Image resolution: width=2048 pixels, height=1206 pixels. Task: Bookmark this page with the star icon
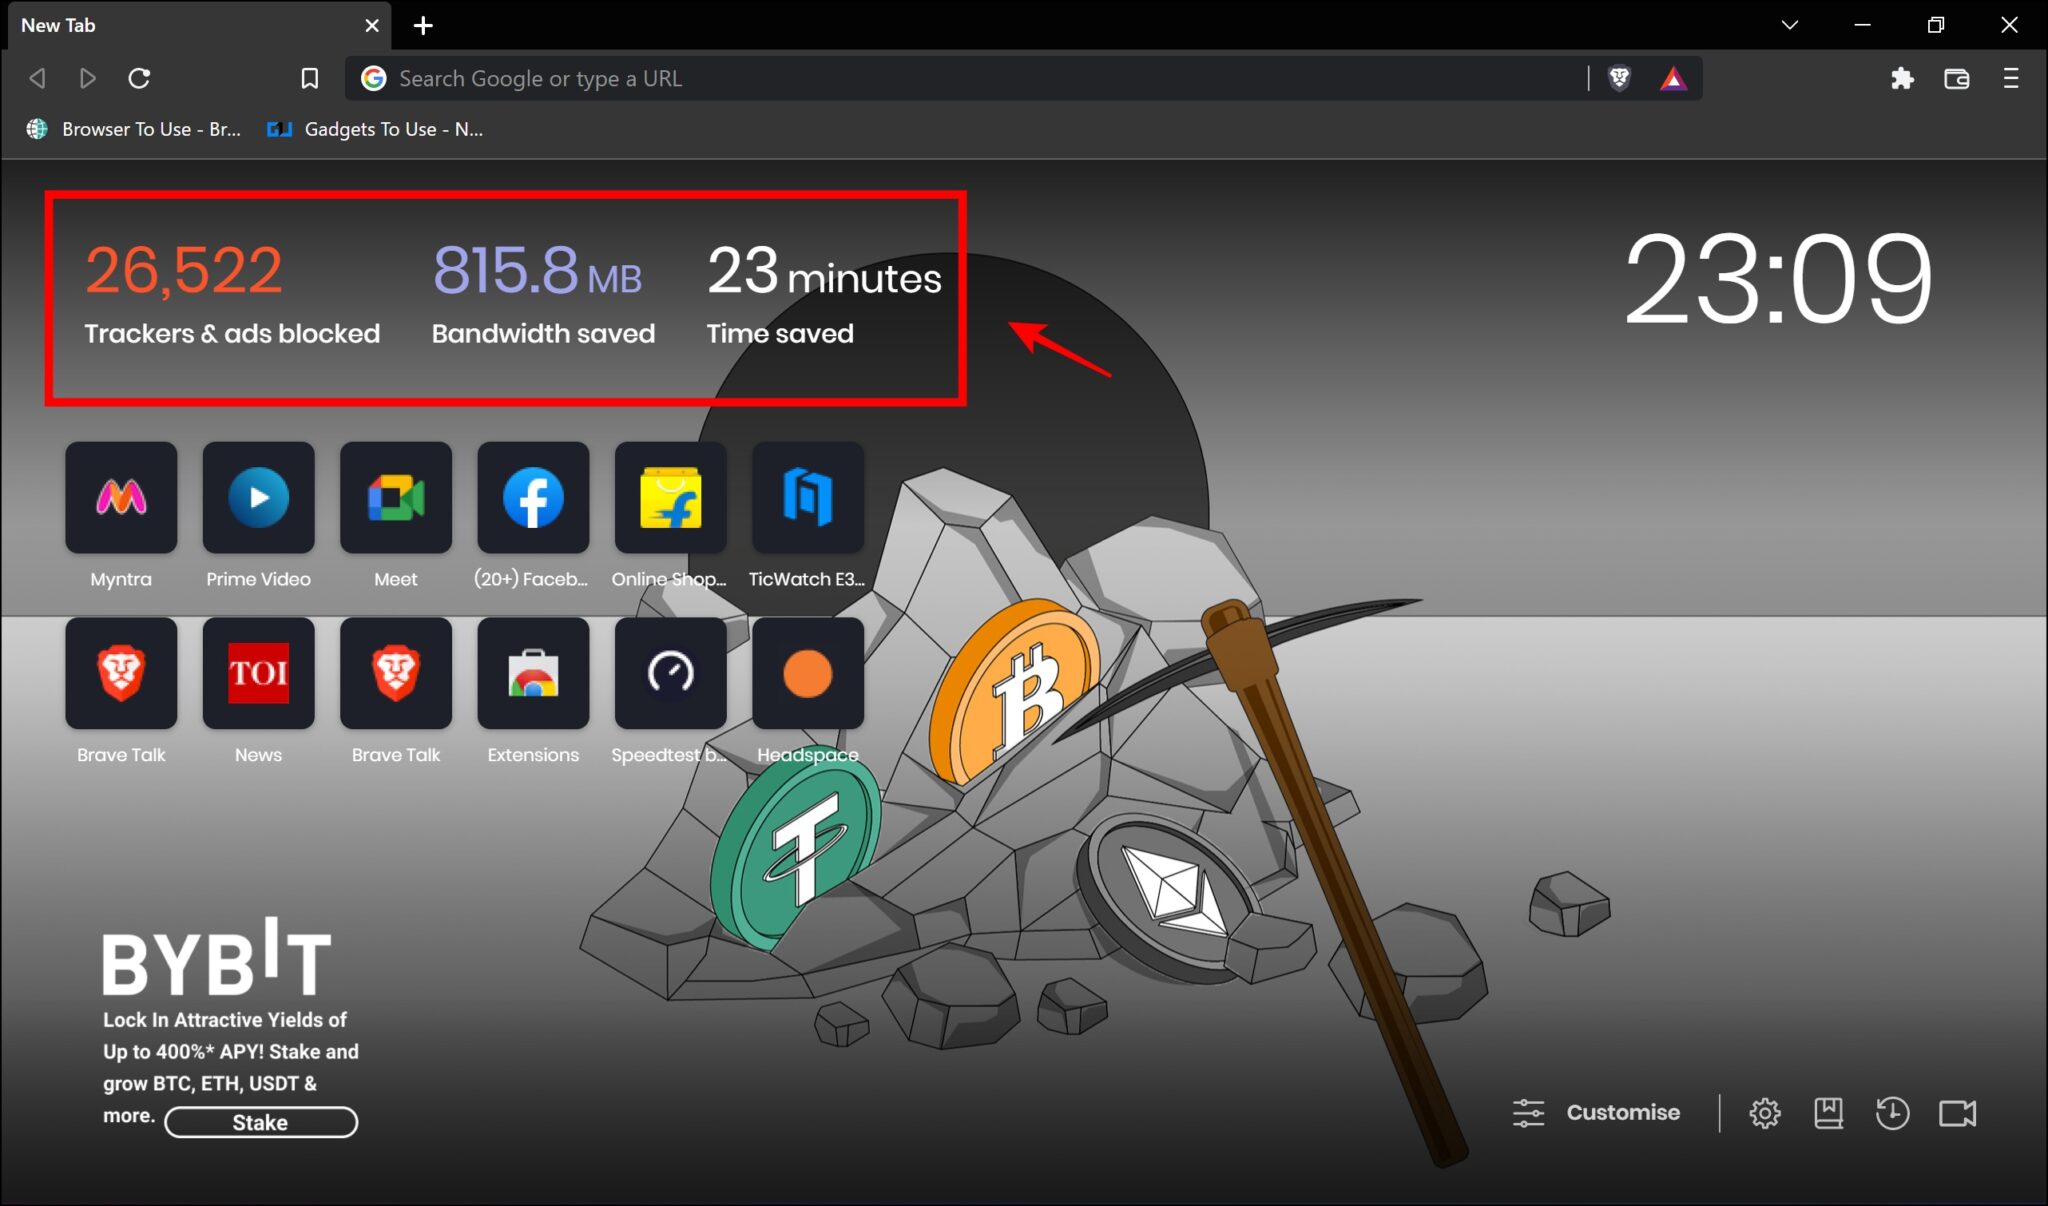click(309, 78)
